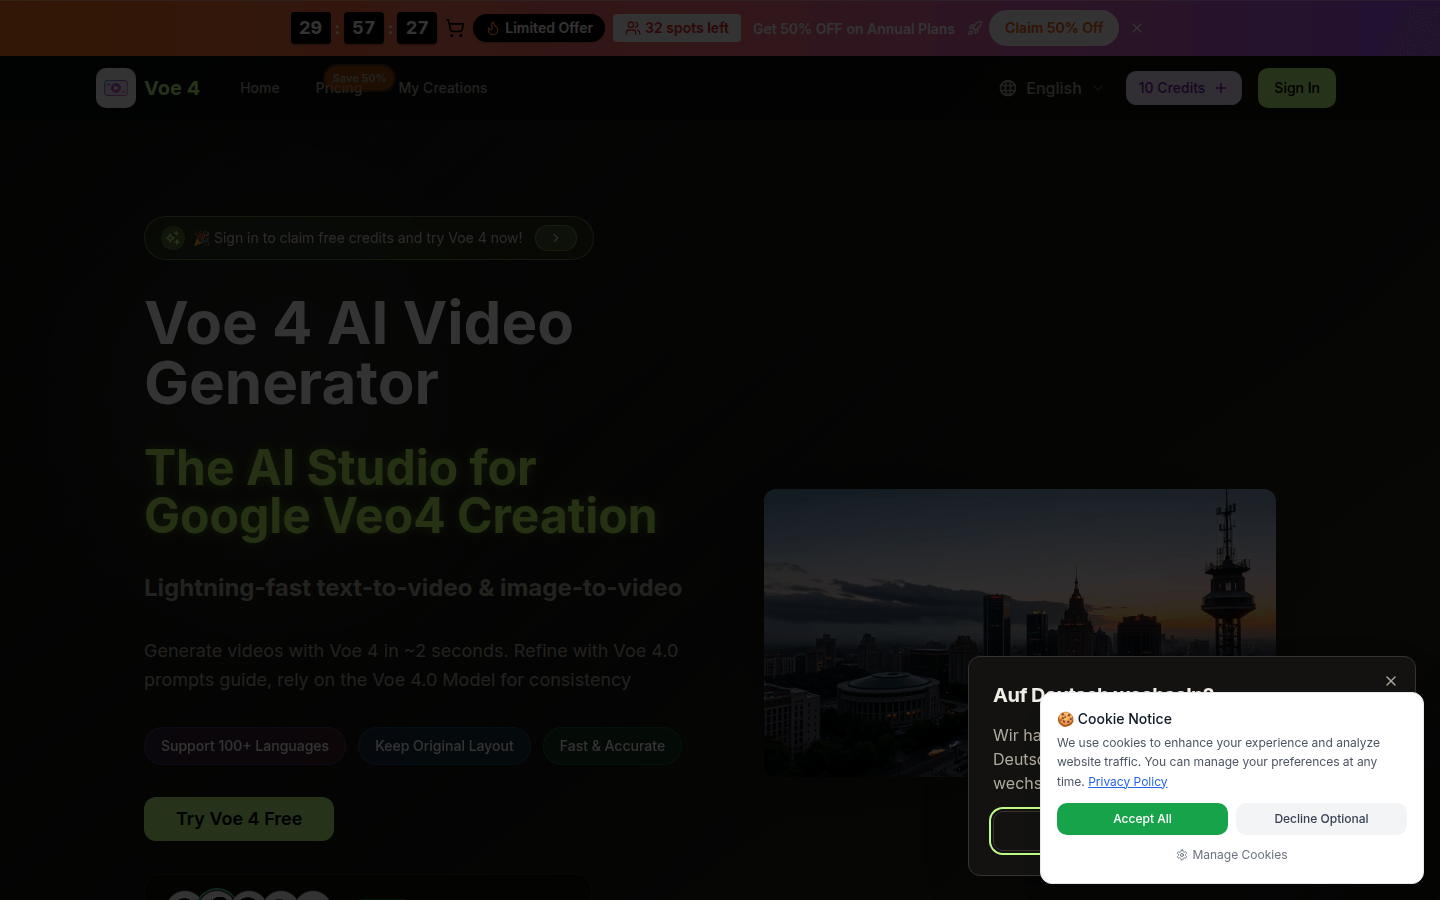The width and height of the screenshot is (1440, 900).
Task: Click the Claim 50% Off button
Action: pos(1053,28)
